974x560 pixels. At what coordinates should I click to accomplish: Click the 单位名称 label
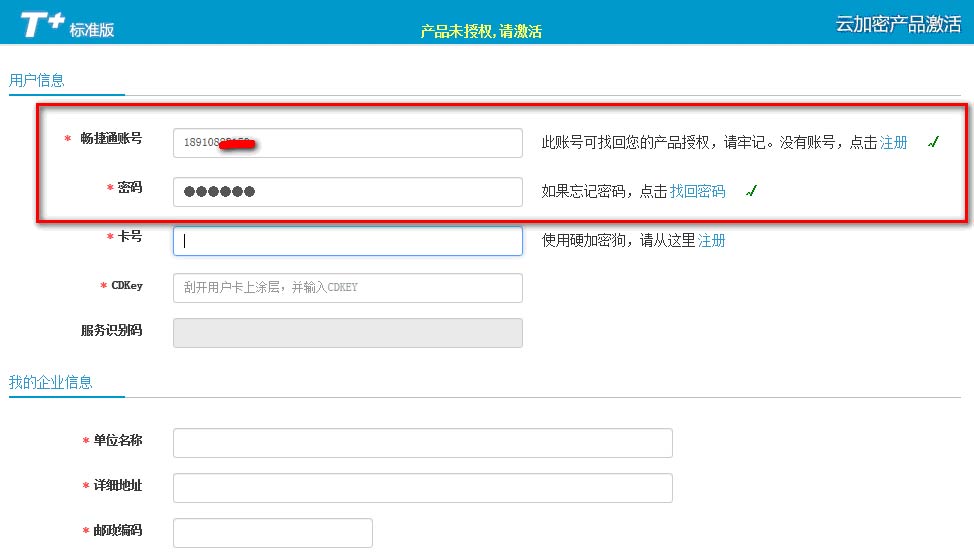point(117,440)
